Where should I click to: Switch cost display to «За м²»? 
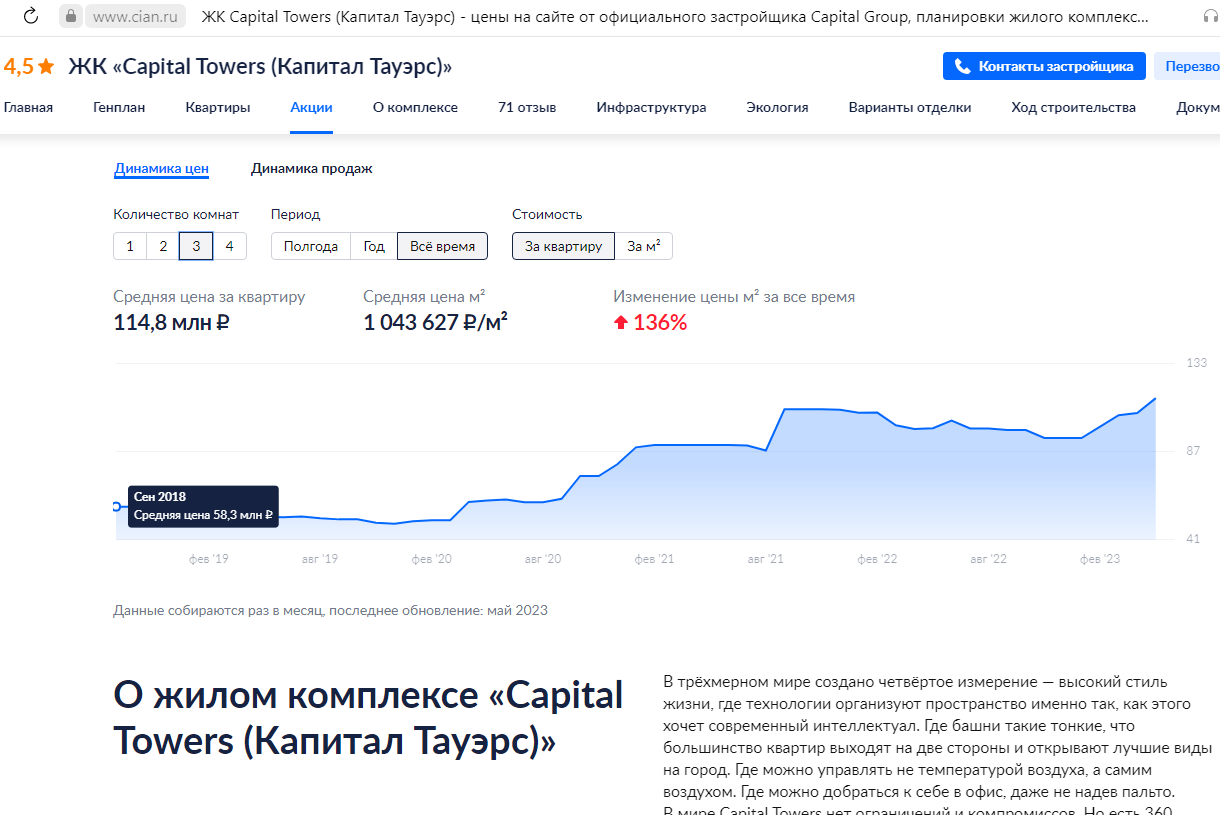[x=644, y=245]
